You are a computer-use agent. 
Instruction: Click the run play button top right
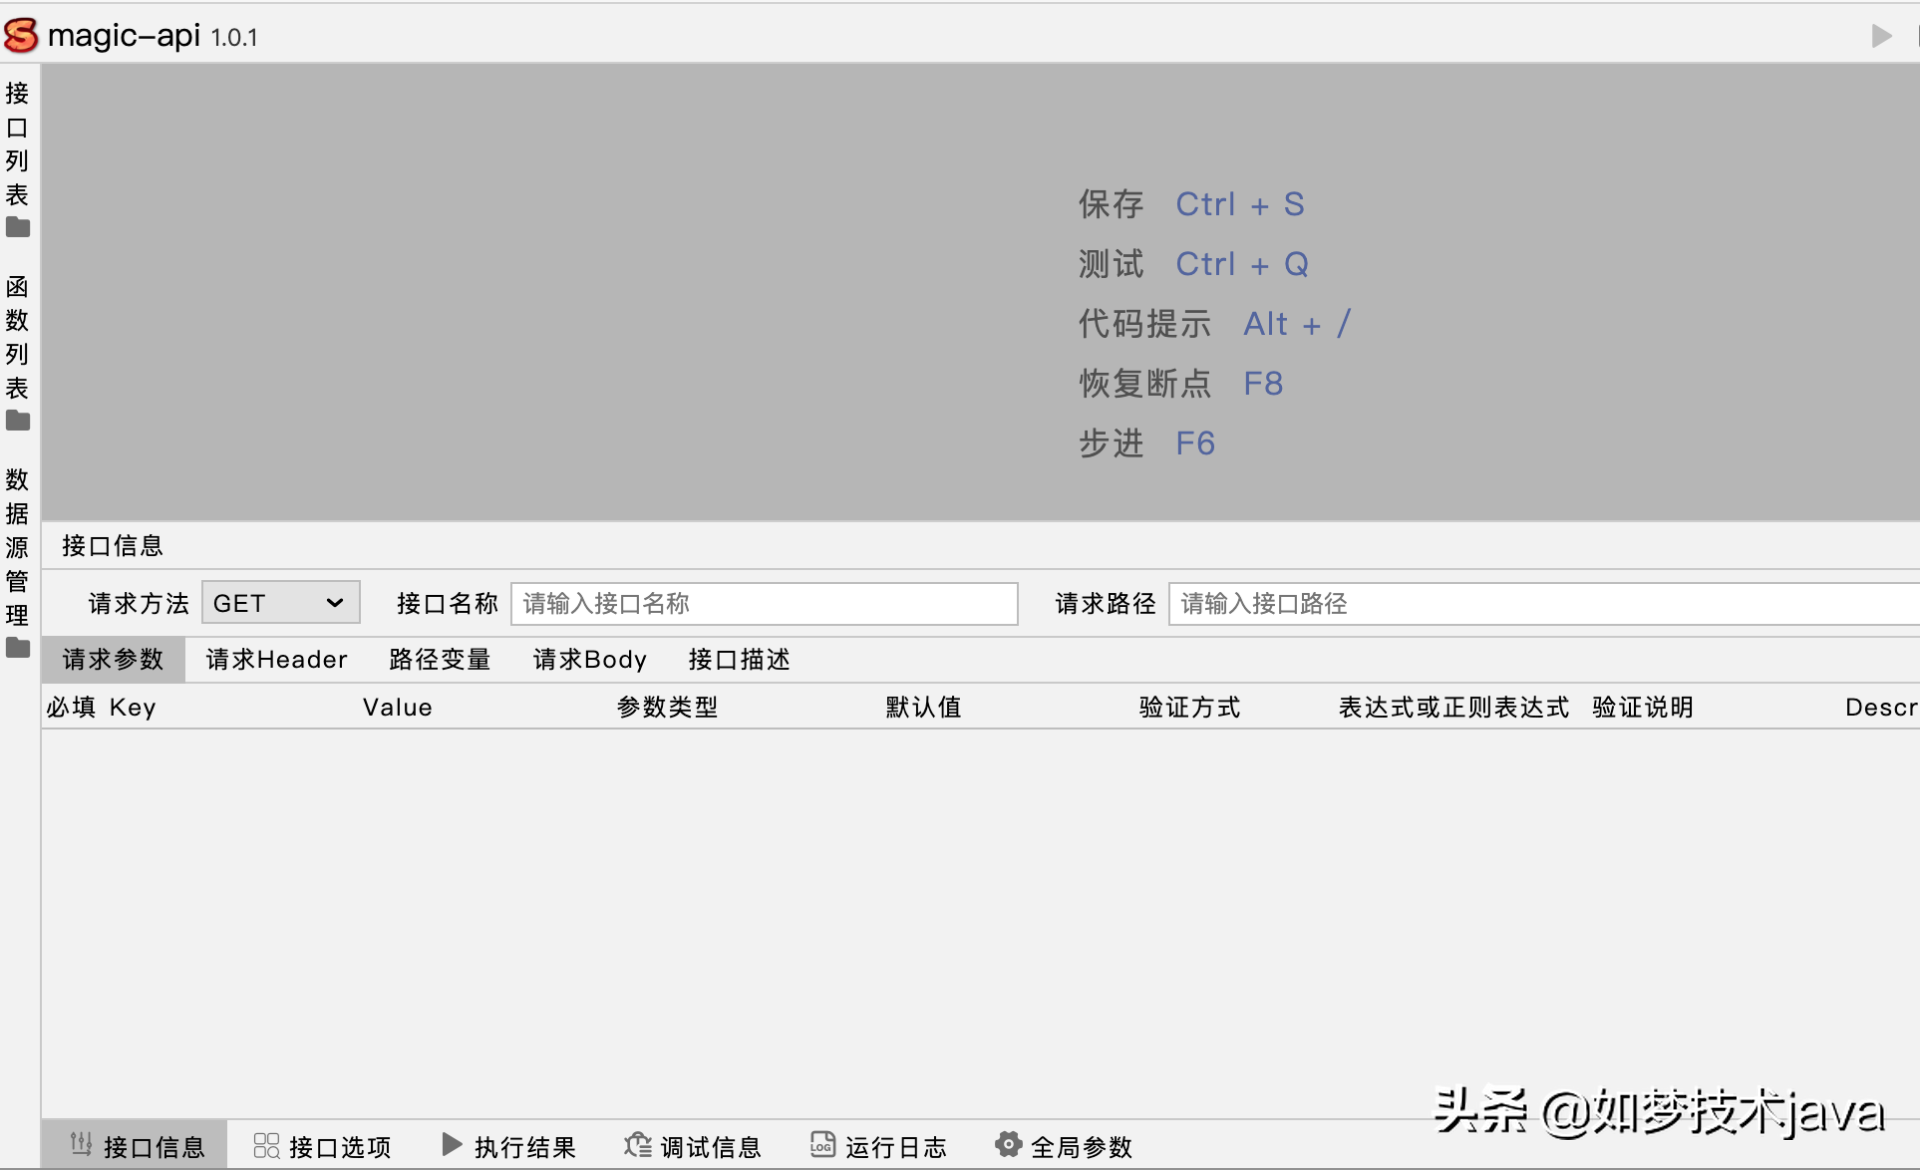click(x=1881, y=37)
